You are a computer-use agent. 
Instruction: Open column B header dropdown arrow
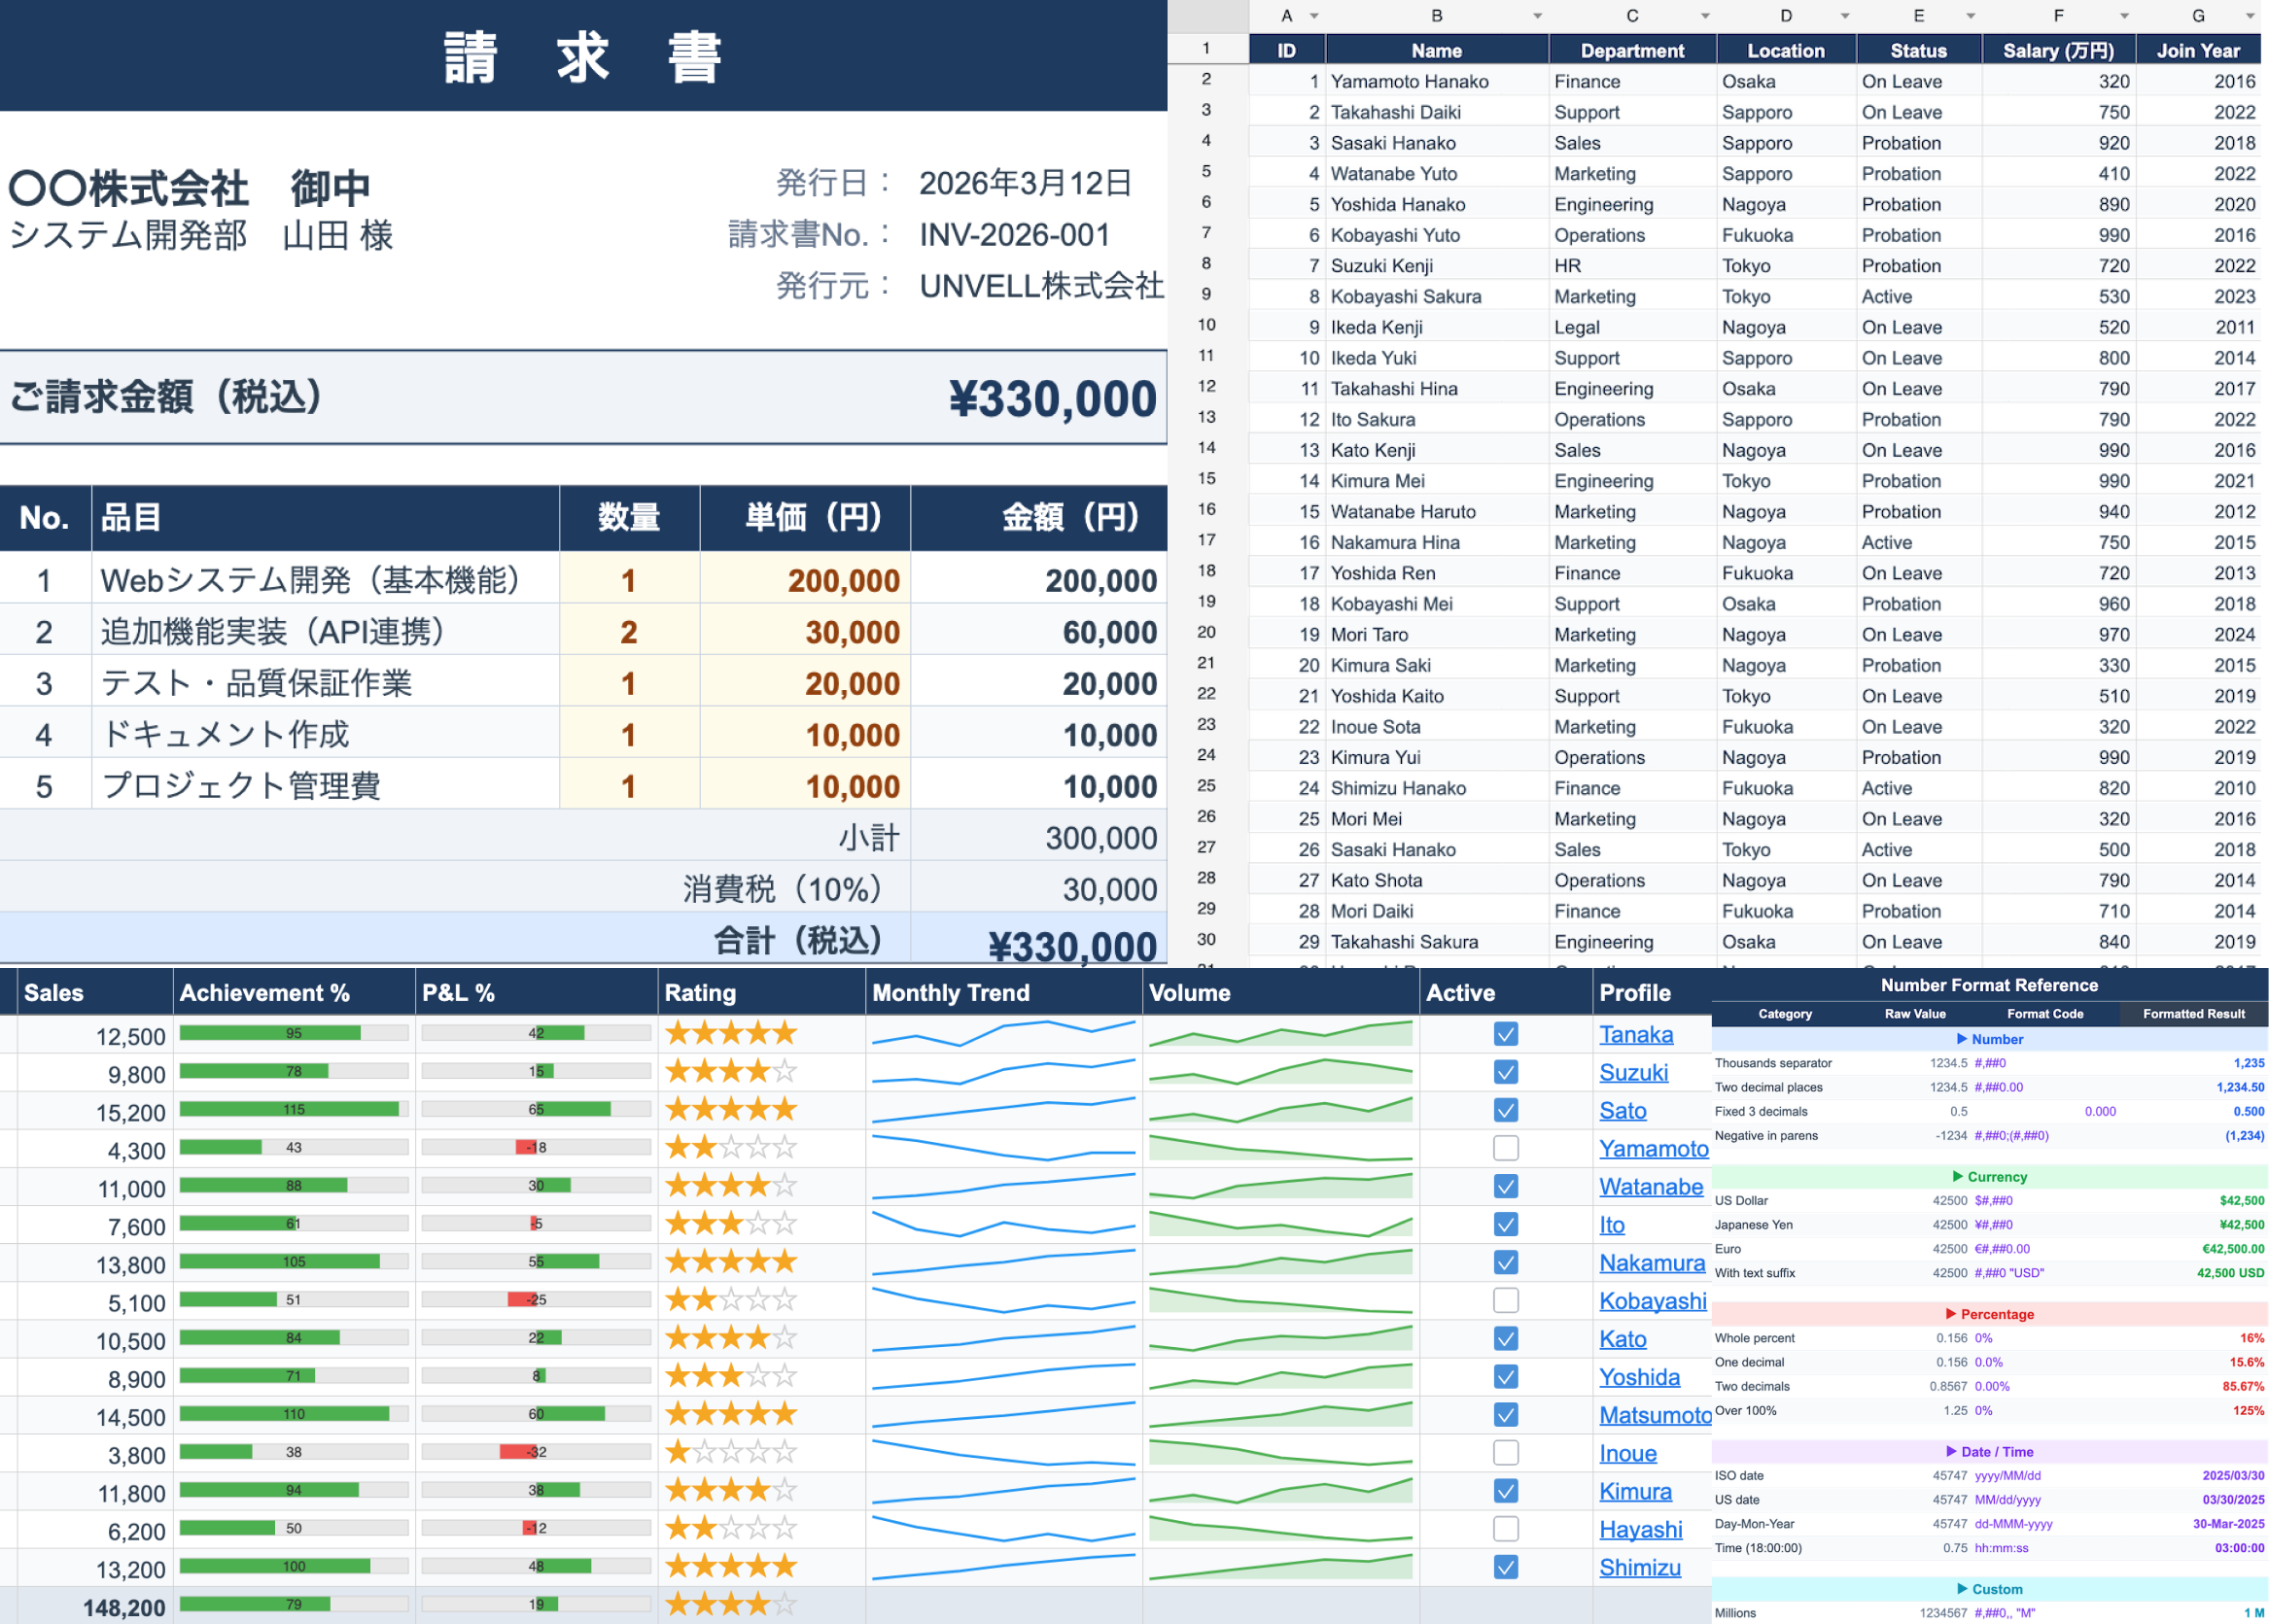tap(1537, 16)
